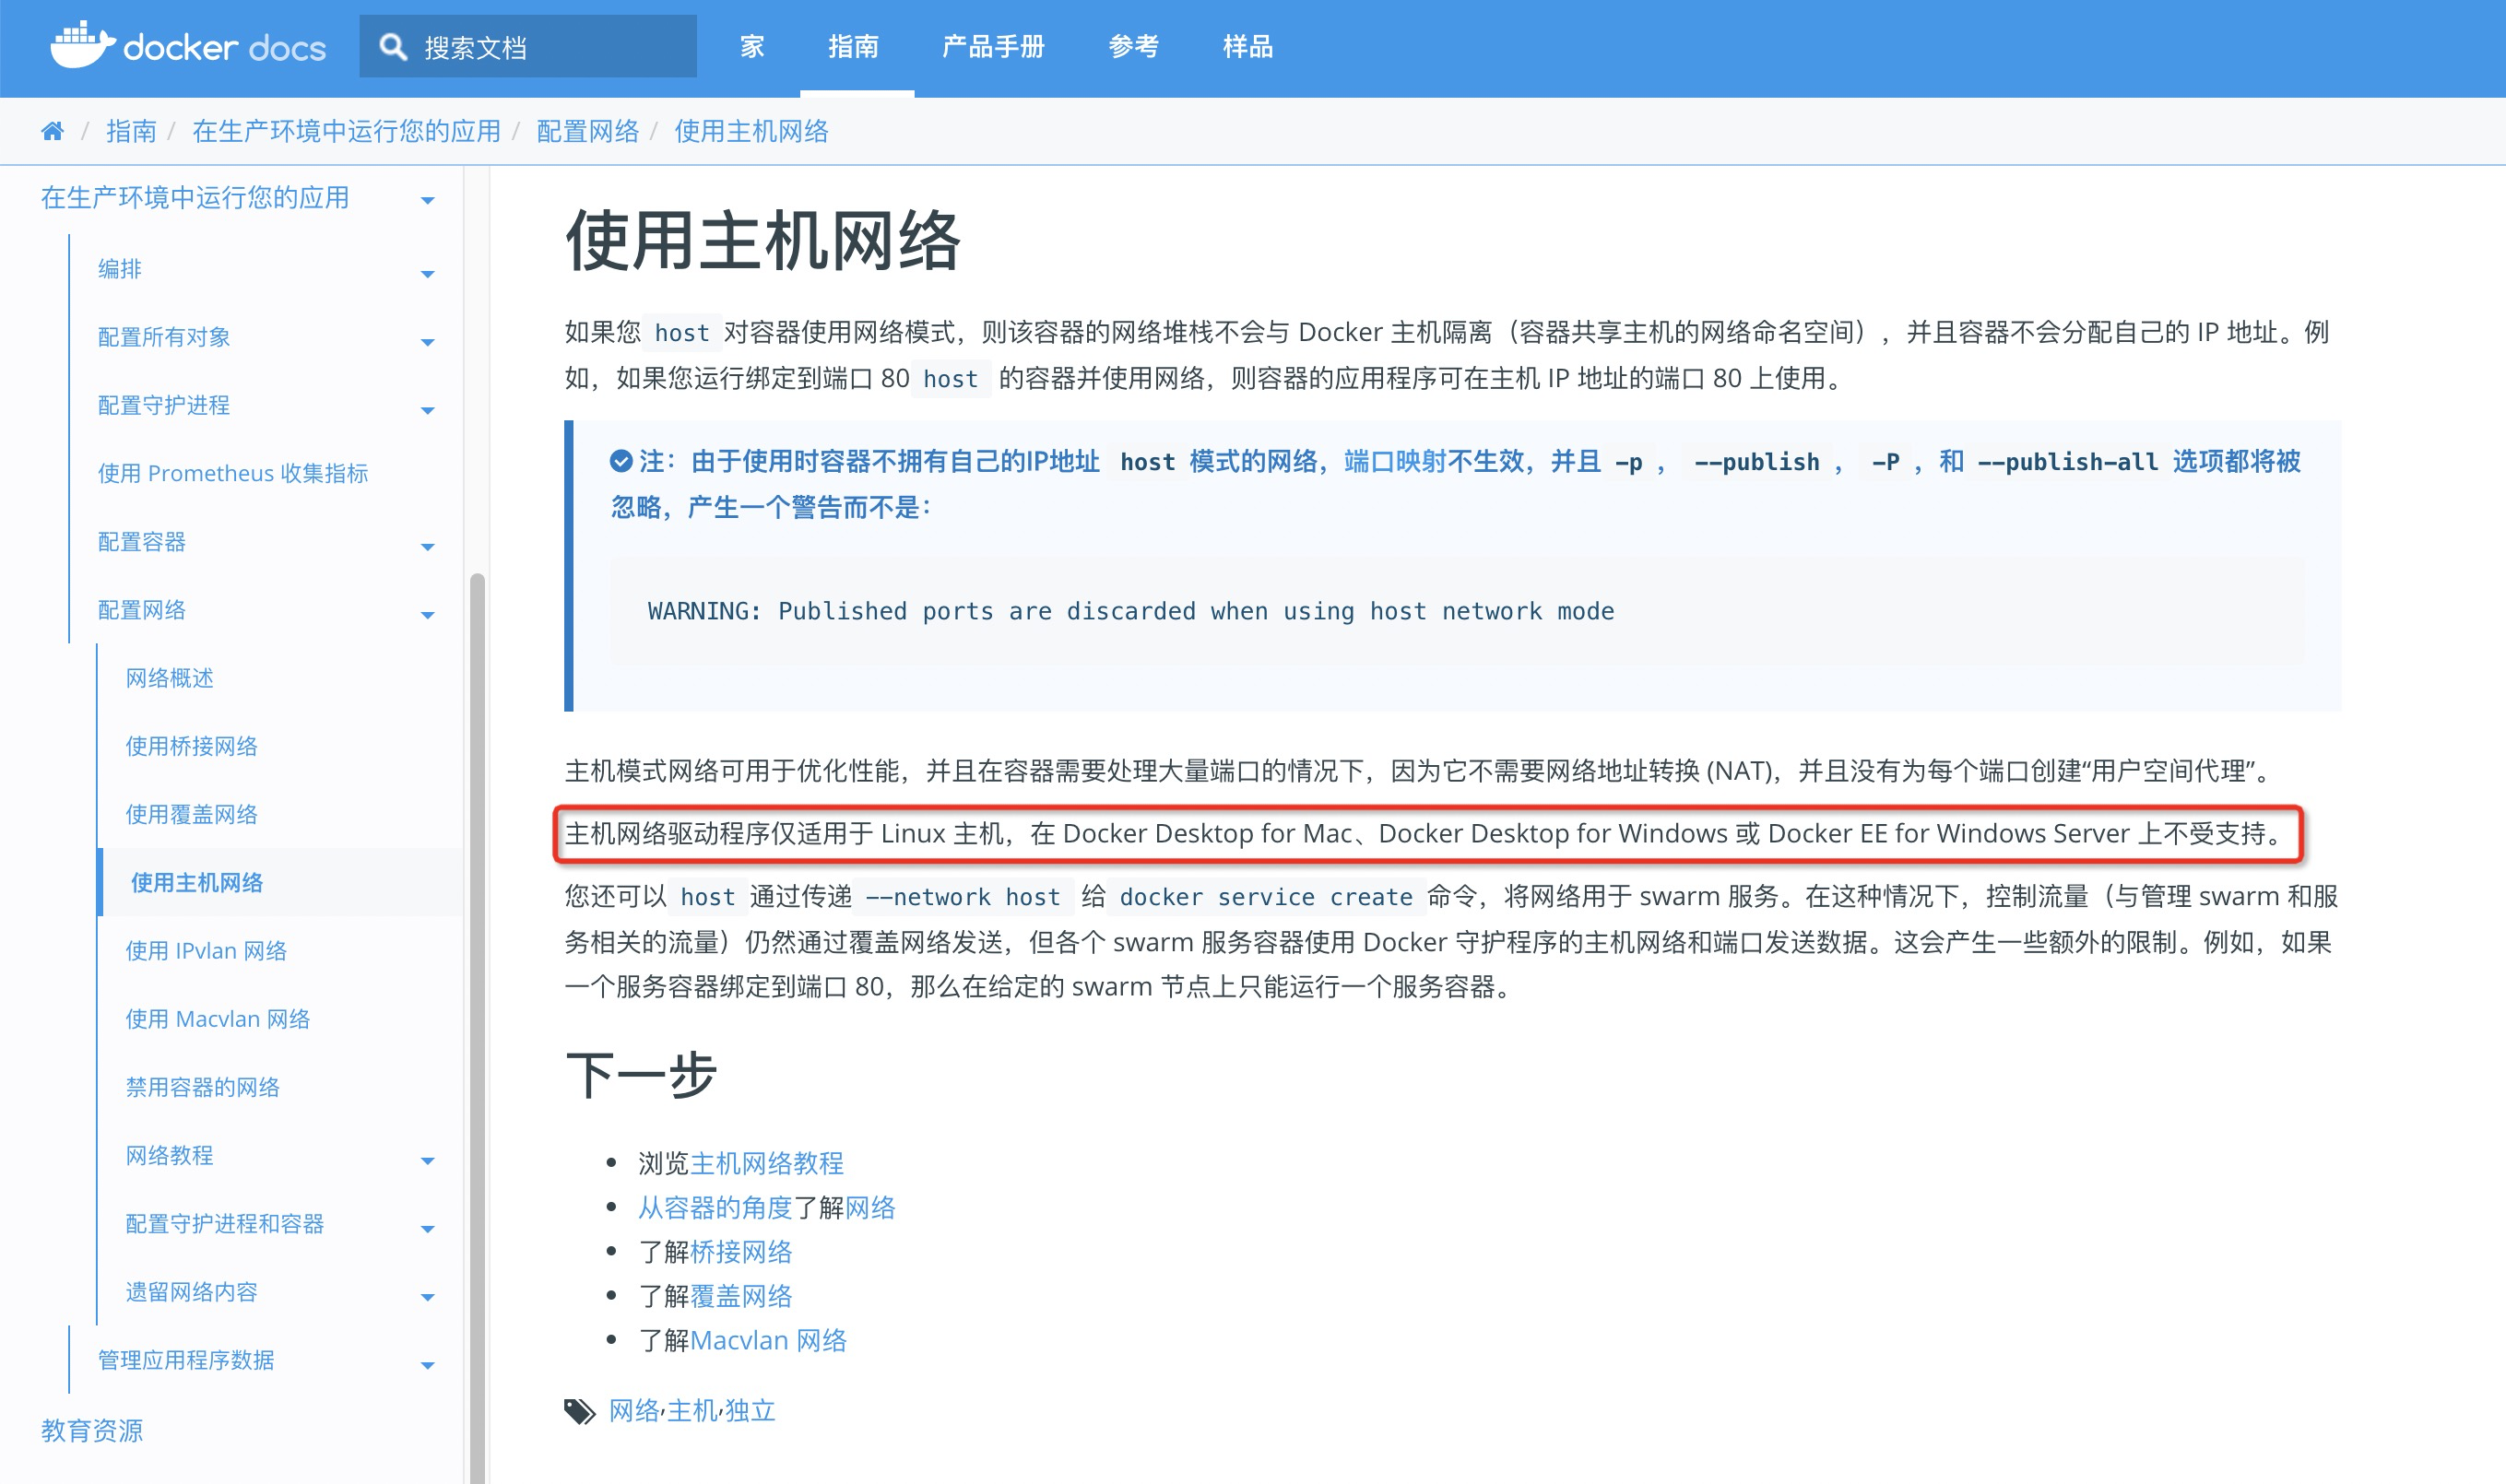Follow the 了解Macvlan 网络 link
This screenshot has width=2506, height=1484.
pos(768,1340)
